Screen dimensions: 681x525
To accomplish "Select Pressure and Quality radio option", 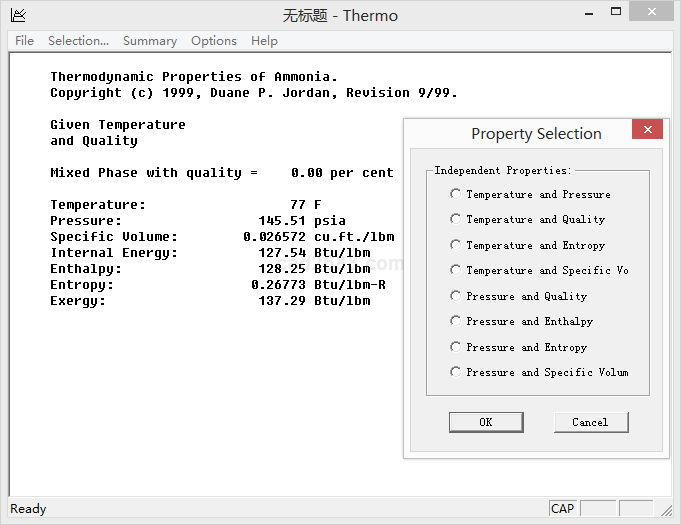I will coord(456,296).
